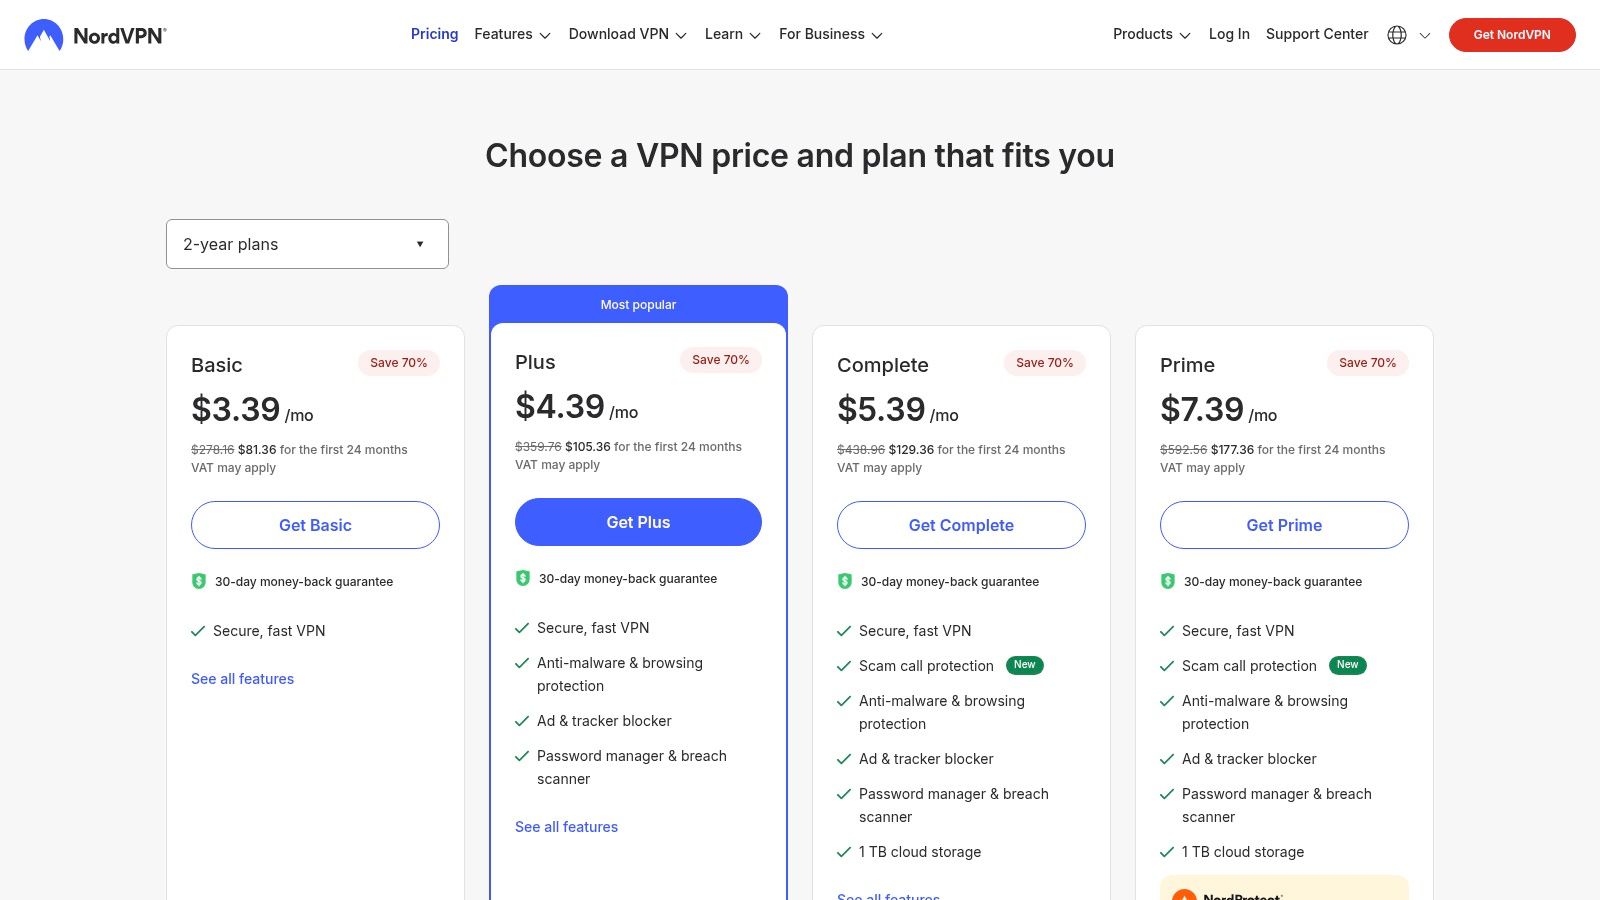The height and width of the screenshot is (900, 1600).
Task: Expand the Features menu
Action: (x=512, y=34)
